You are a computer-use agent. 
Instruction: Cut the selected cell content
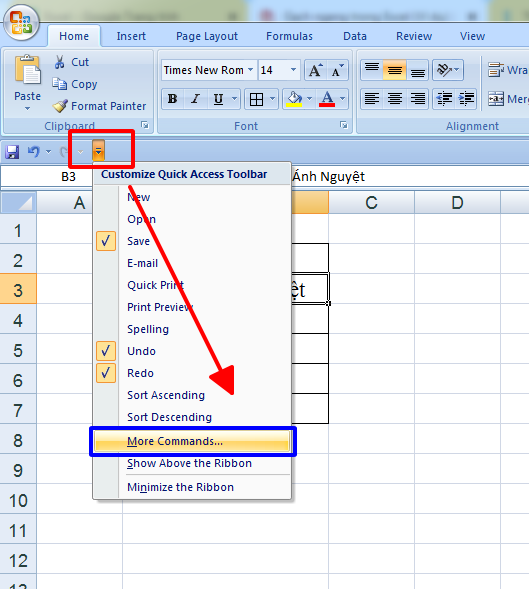pyautogui.click(x=71, y=62)
